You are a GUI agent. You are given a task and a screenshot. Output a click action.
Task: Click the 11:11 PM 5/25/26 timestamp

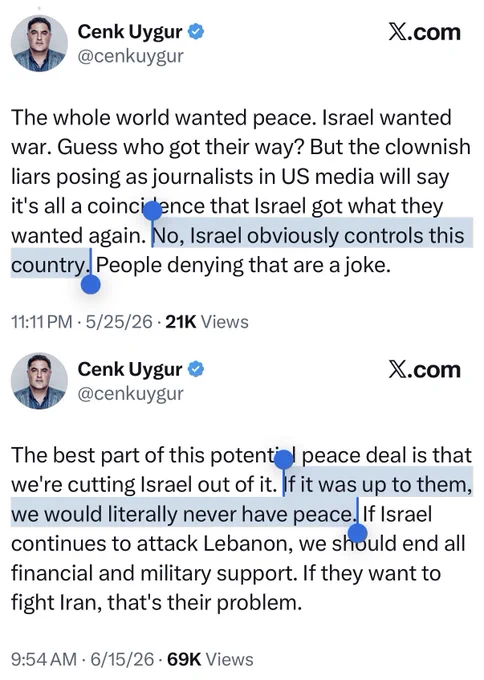point(82,322)
